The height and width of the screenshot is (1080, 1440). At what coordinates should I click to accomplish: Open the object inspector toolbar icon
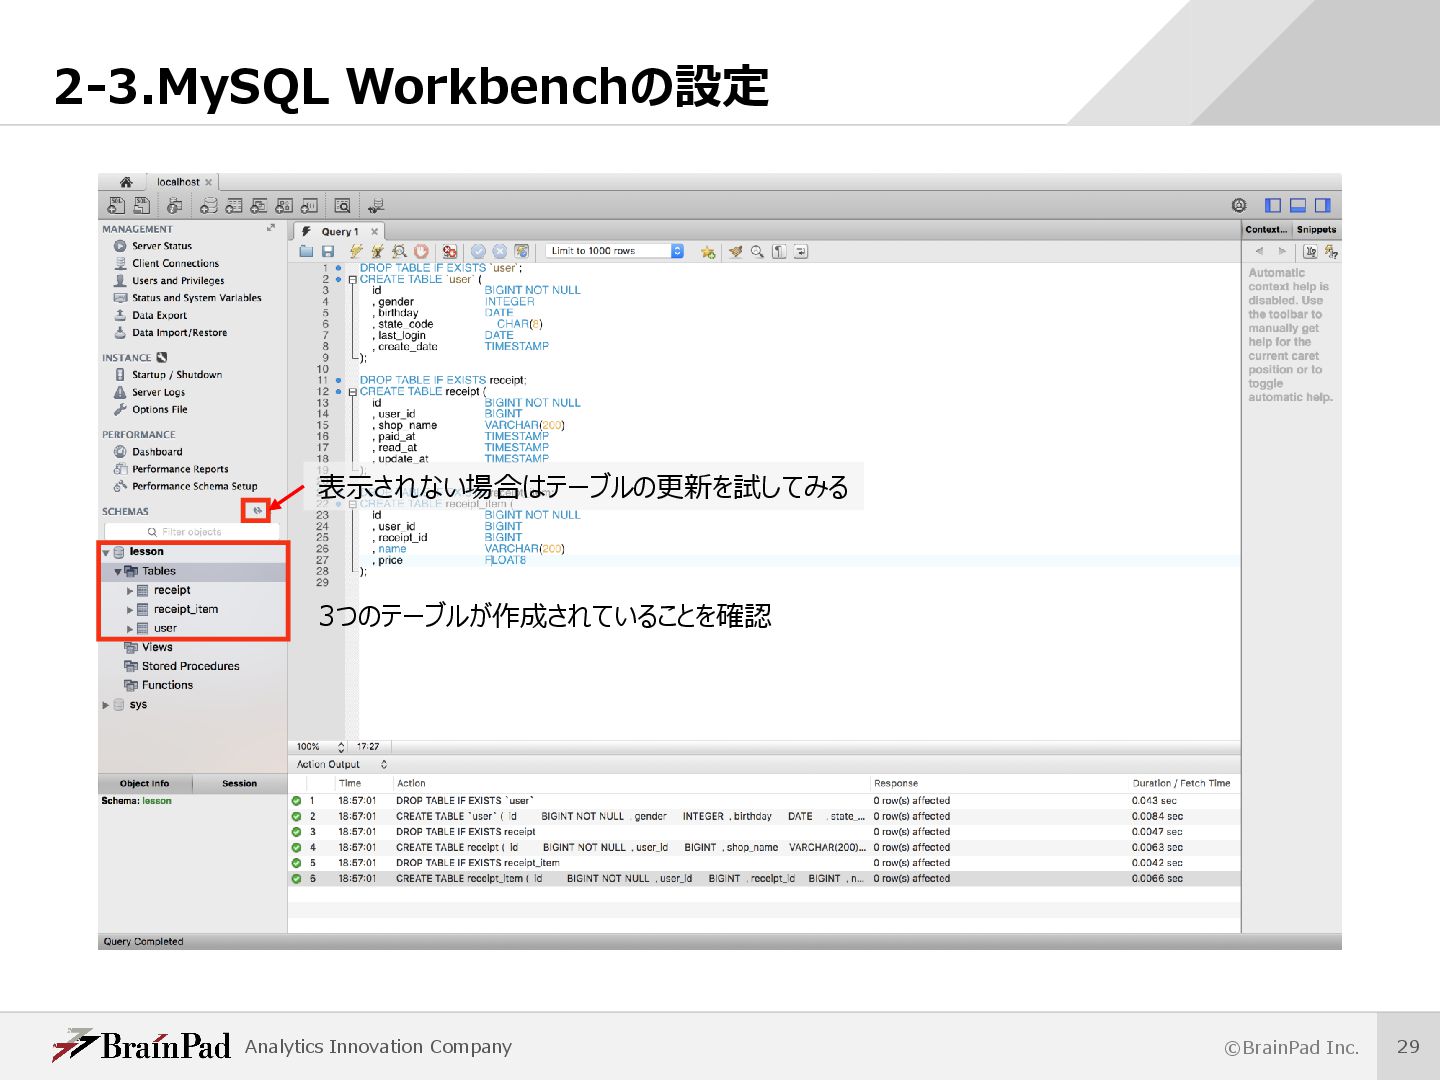(x=175, y=206)
